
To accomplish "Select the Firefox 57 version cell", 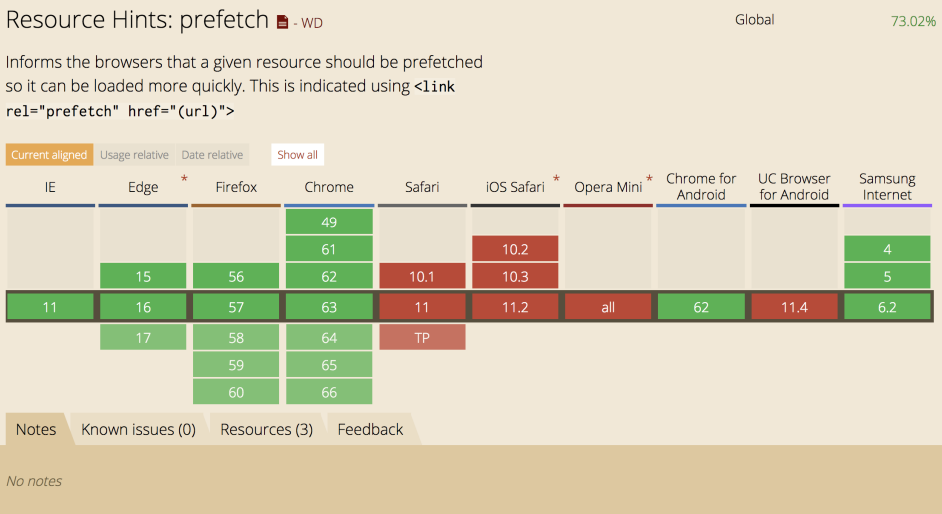I will coord(236,307).
